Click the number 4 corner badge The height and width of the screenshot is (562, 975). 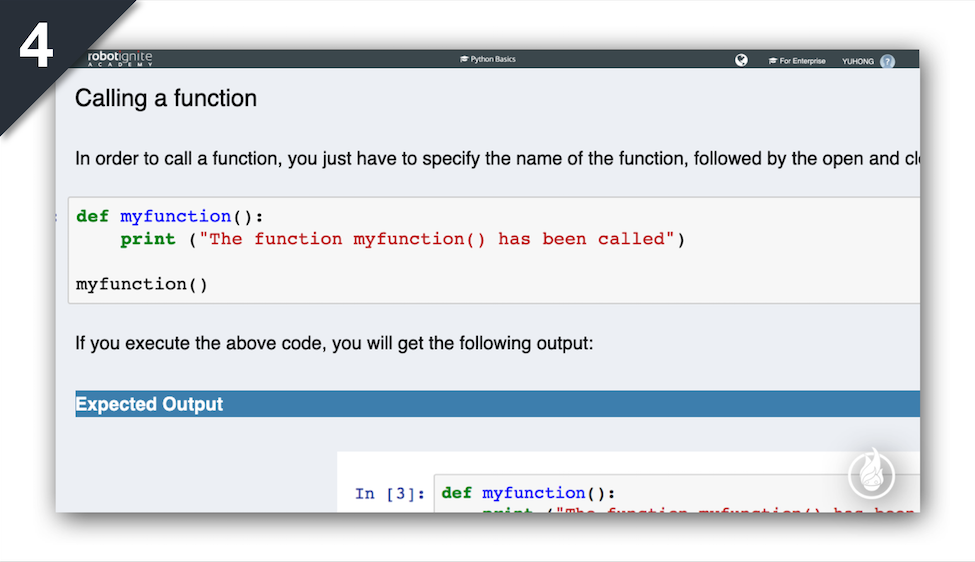pos(36,47)
